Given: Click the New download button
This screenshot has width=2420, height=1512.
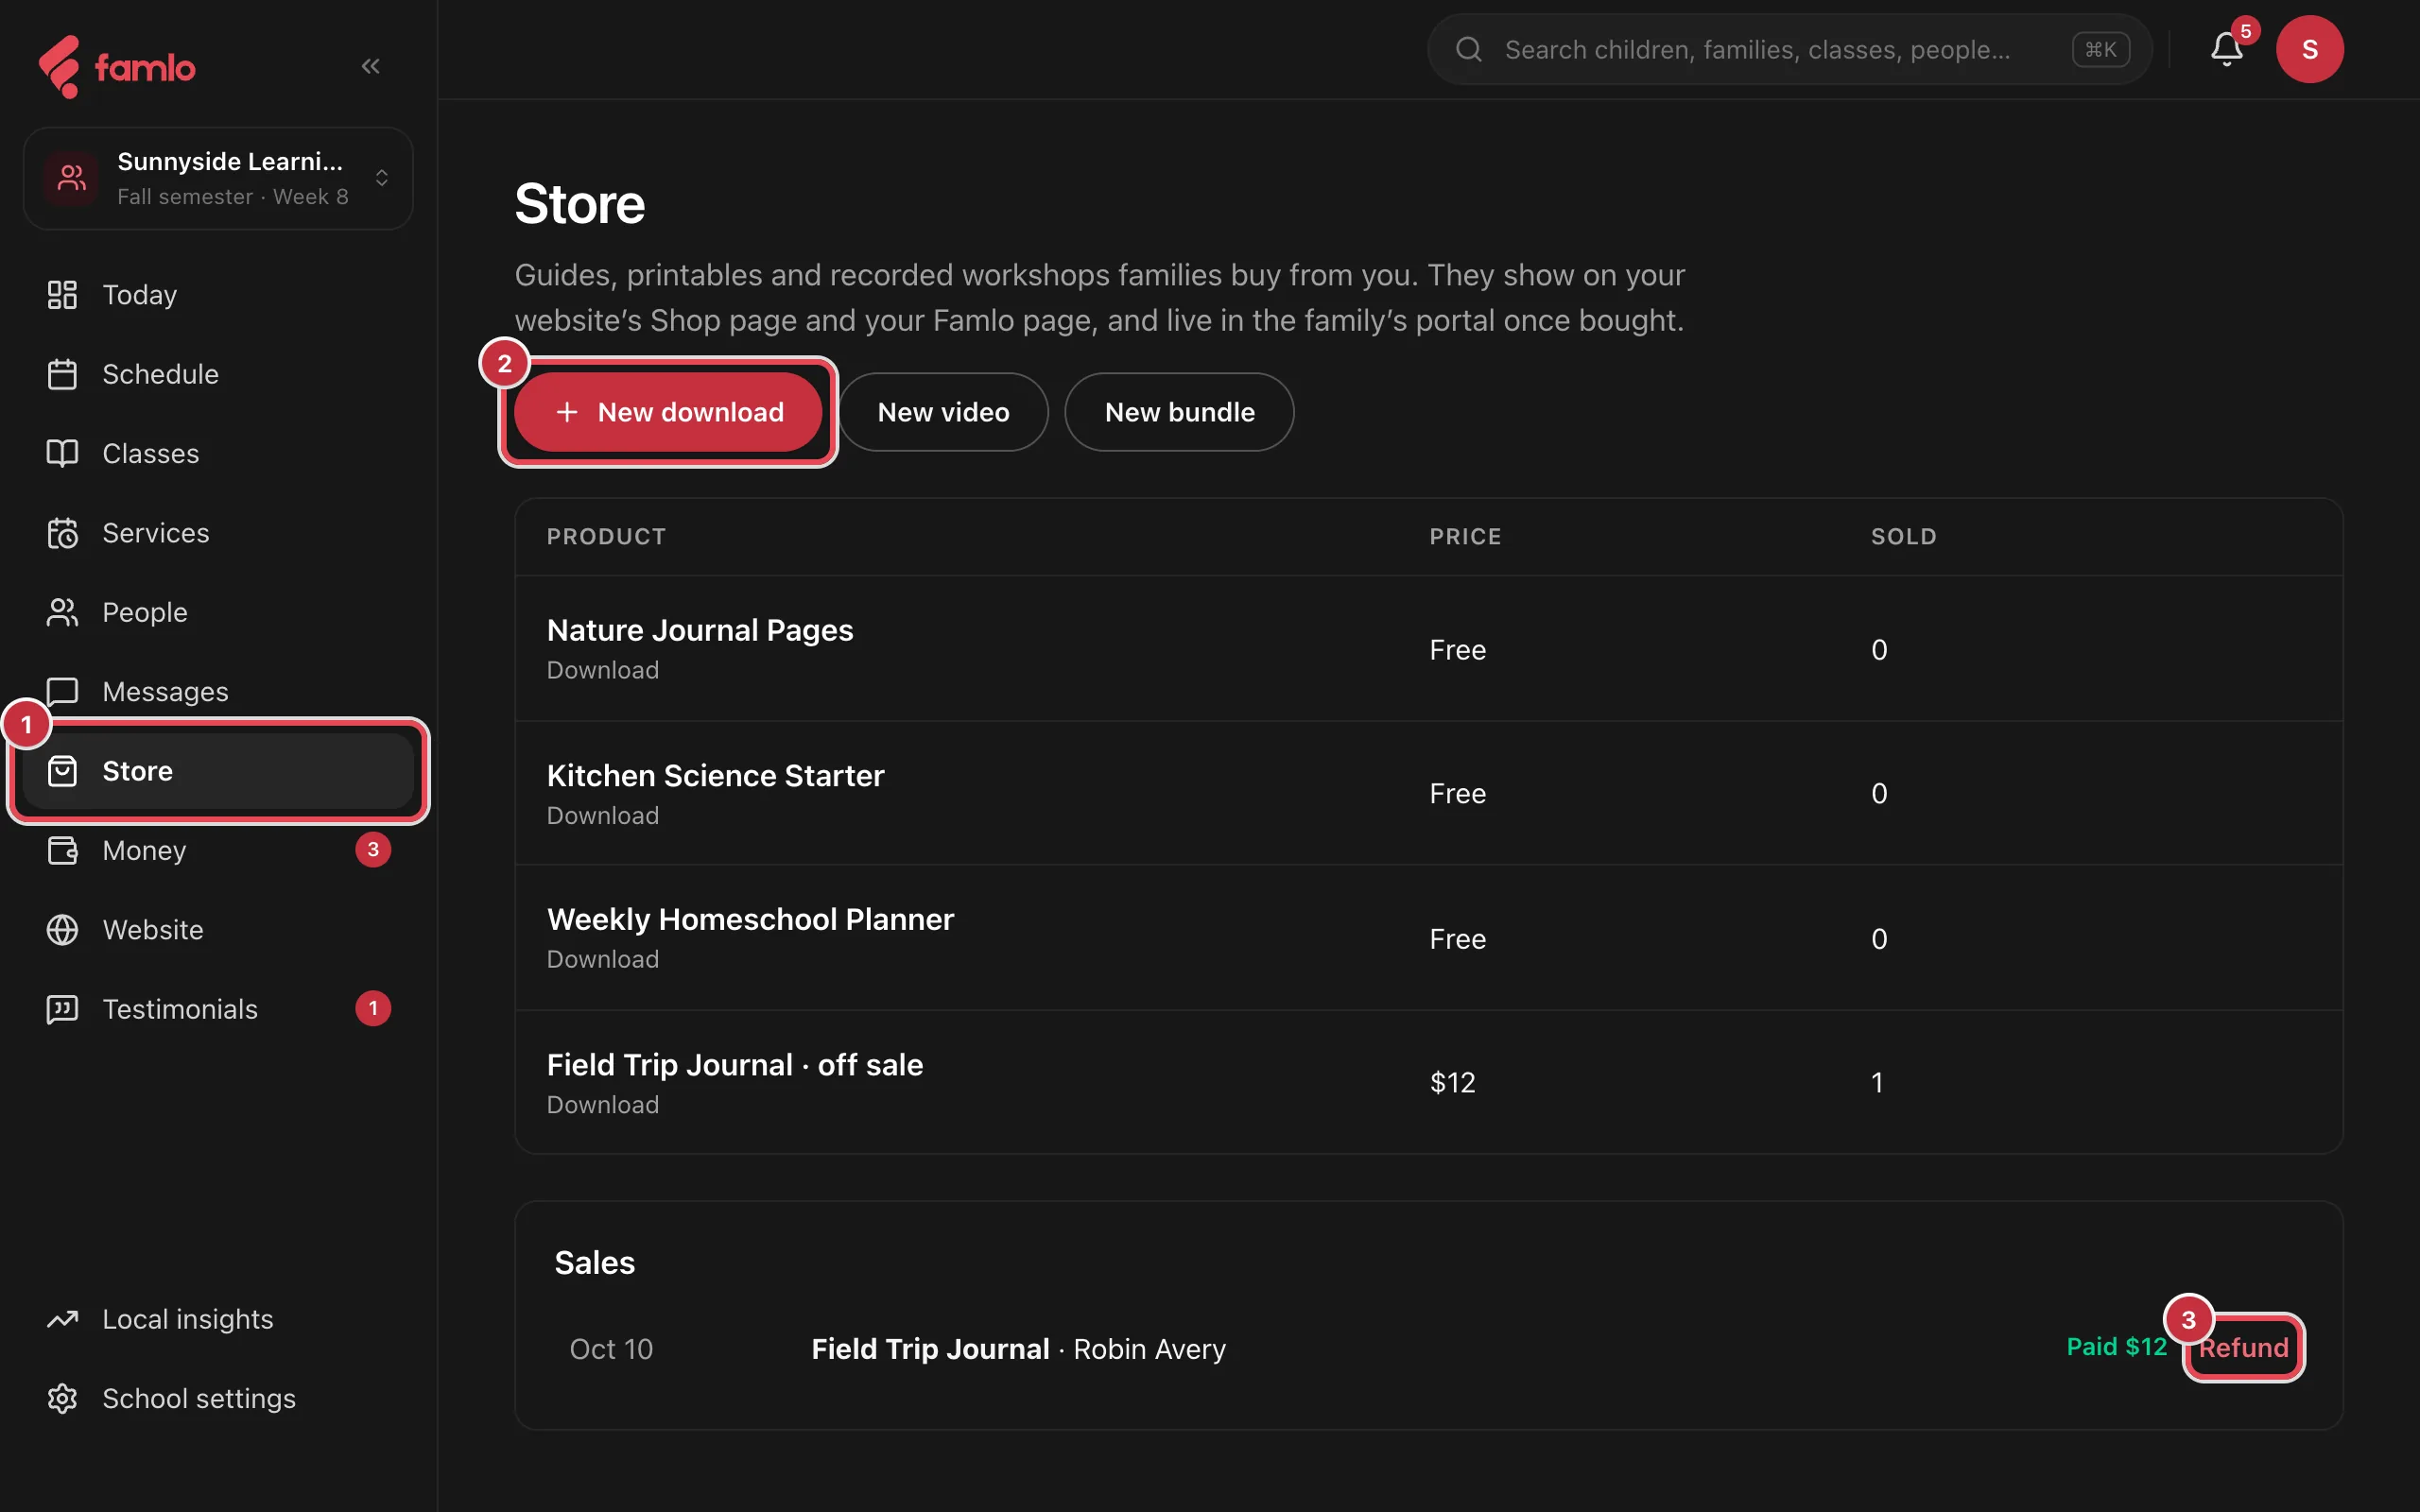Looking at the screenshot, I should [x=668, y=412].
